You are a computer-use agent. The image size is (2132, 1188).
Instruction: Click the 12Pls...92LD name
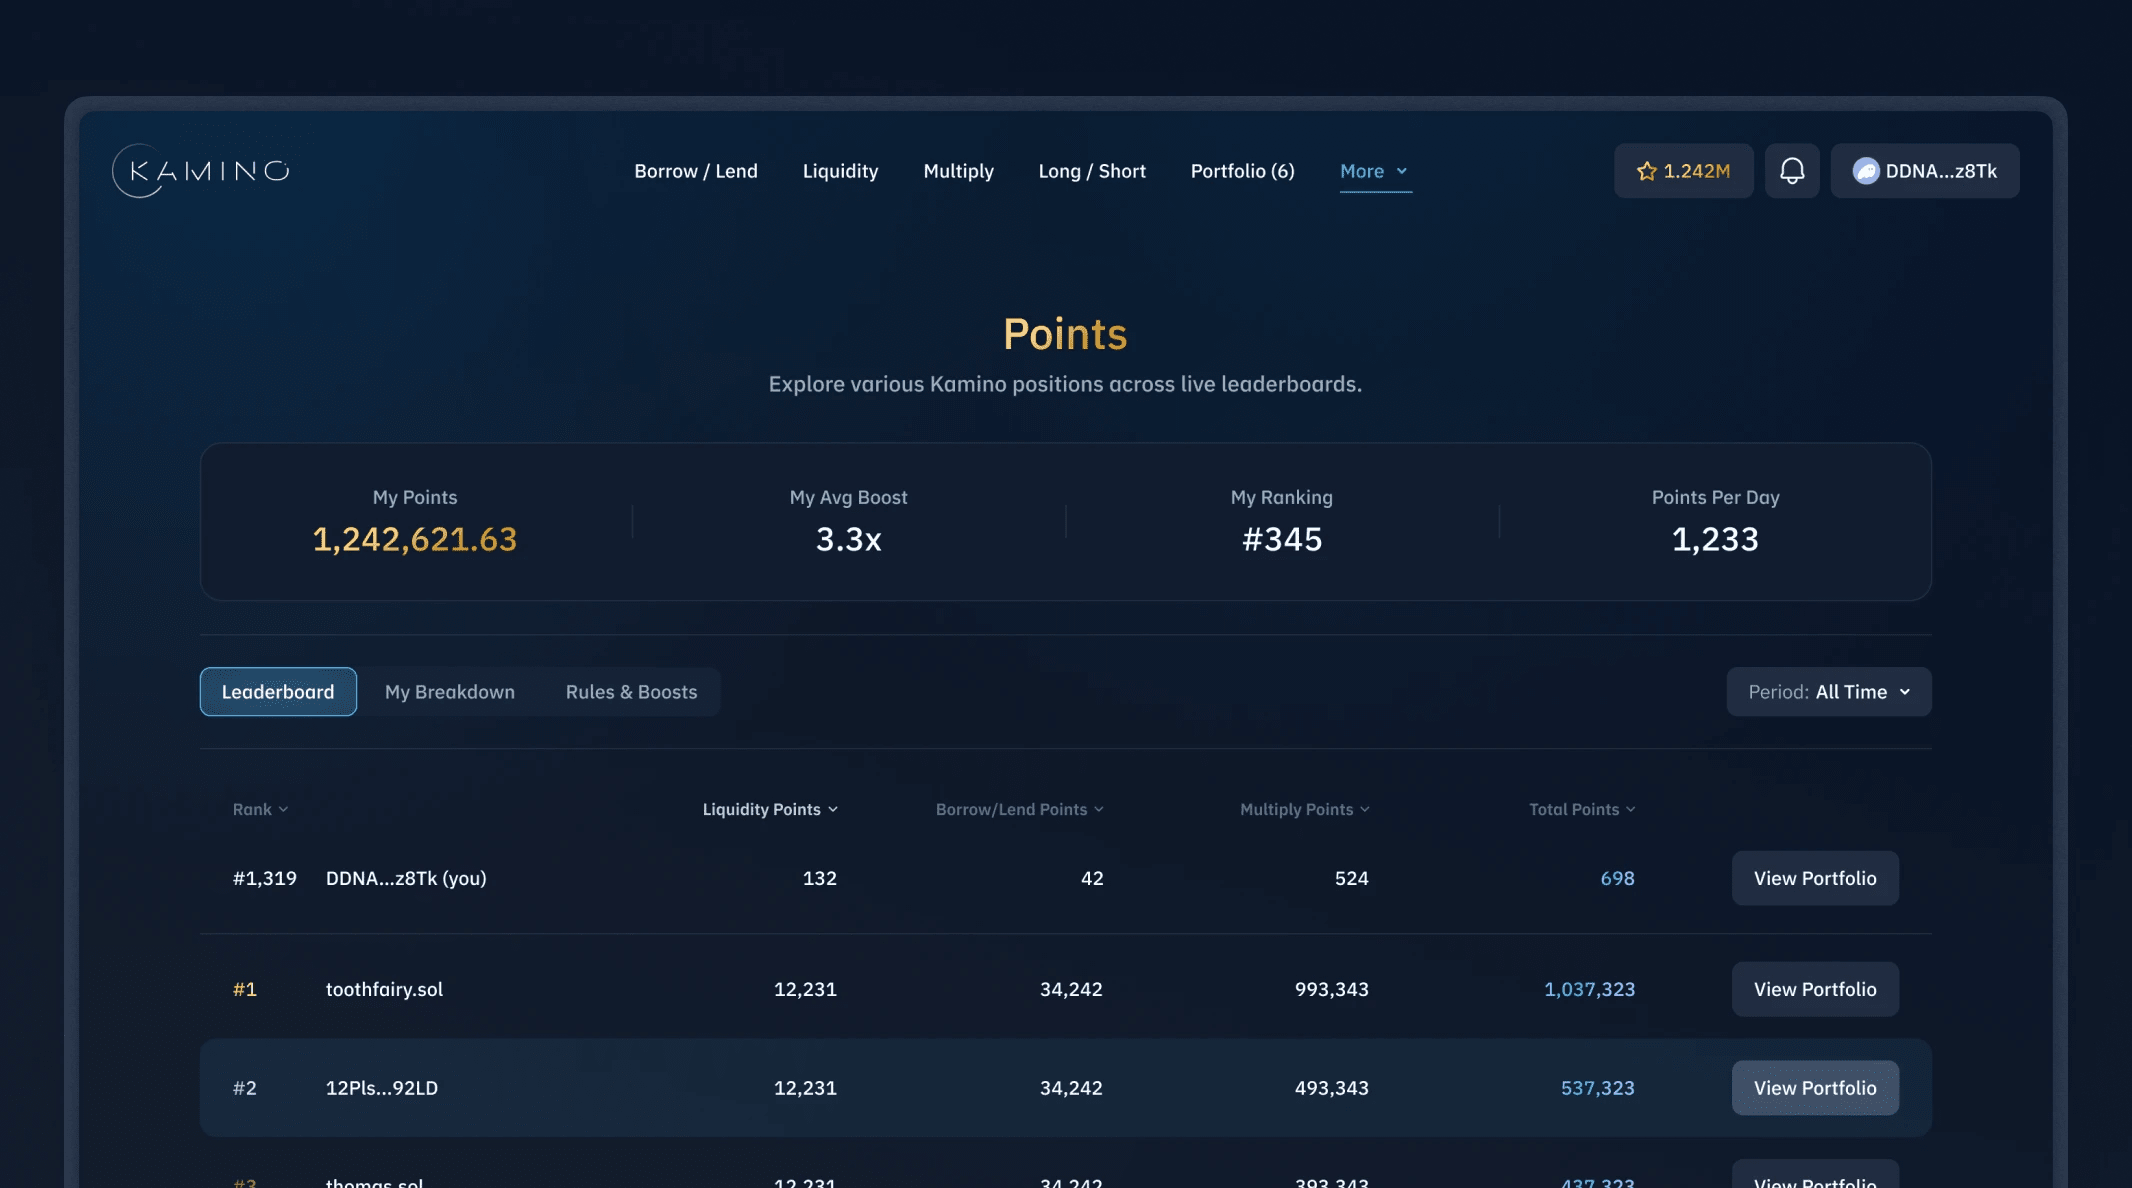click(381, 1088)
